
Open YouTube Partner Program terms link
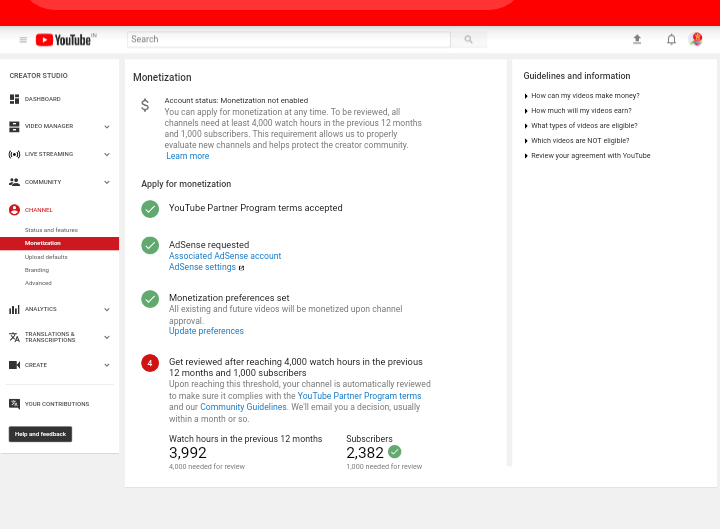point(360,396)
